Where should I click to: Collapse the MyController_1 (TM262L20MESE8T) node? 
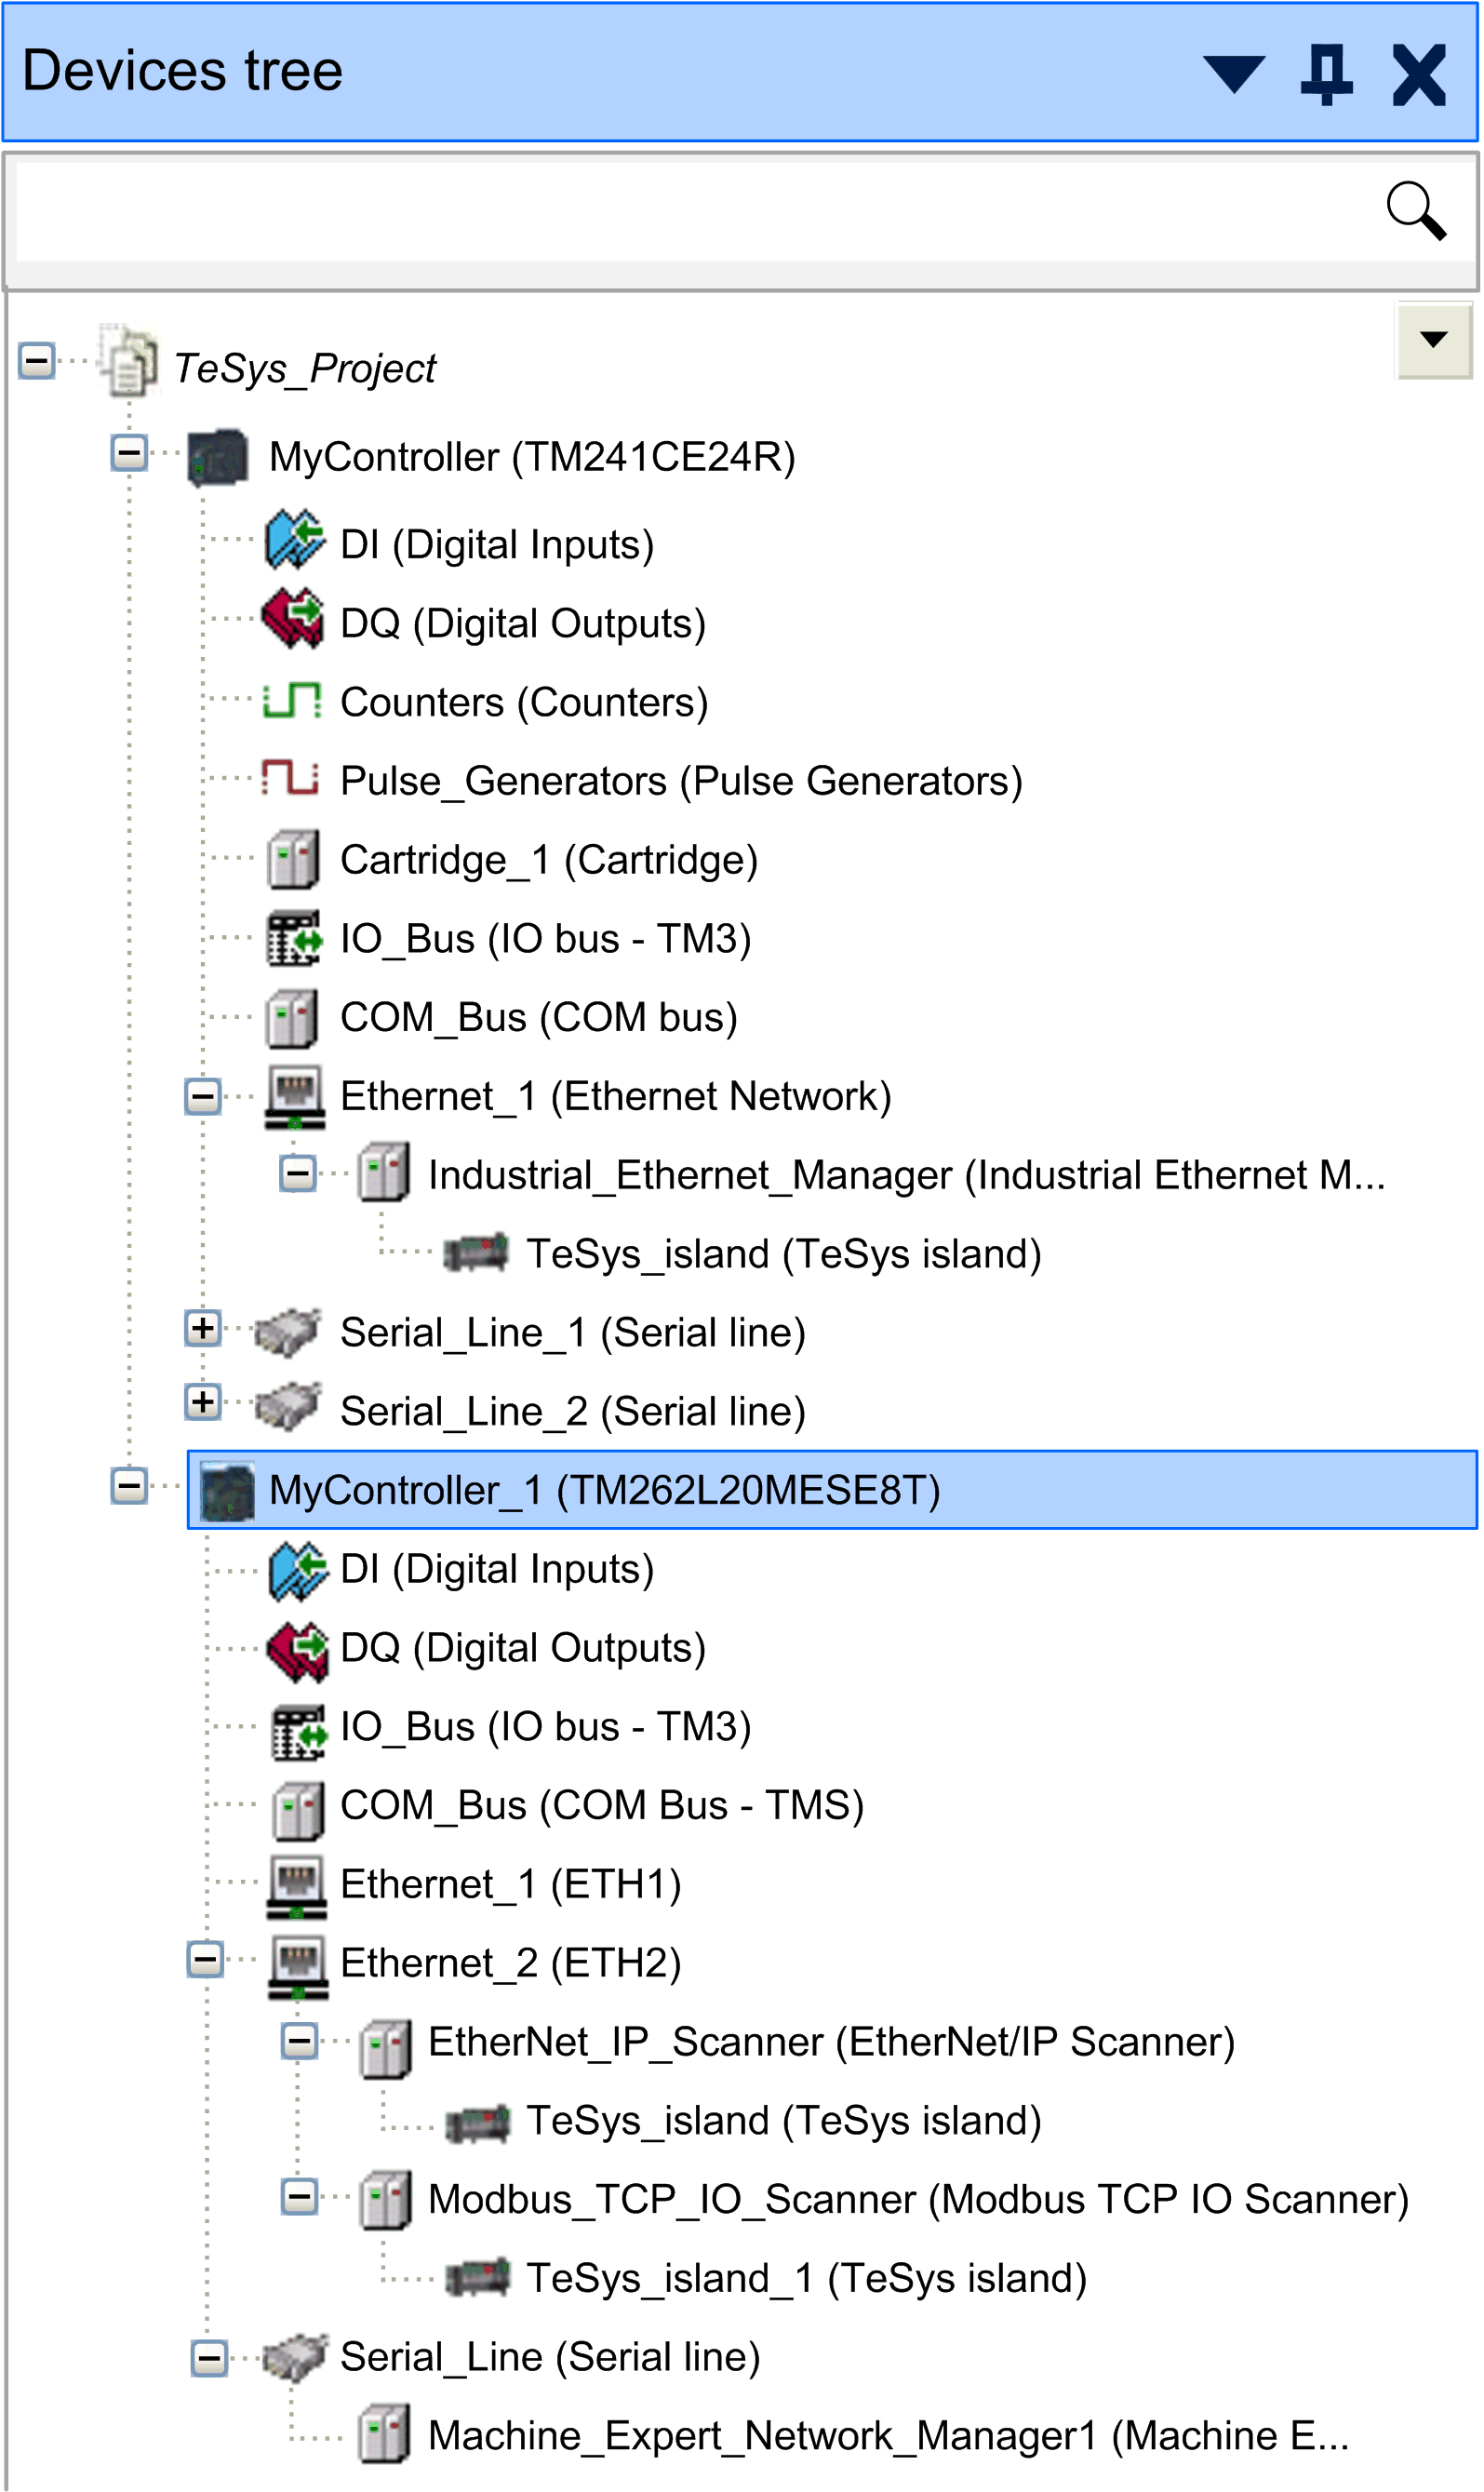click(129, 1486)
